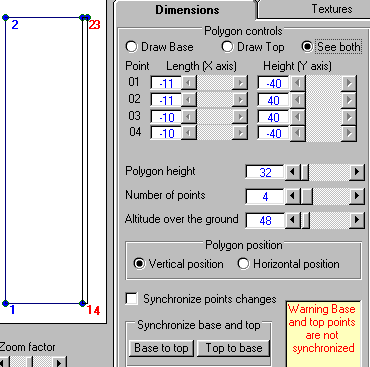Decrease point 03 Height with left arrow

[298, 117]
